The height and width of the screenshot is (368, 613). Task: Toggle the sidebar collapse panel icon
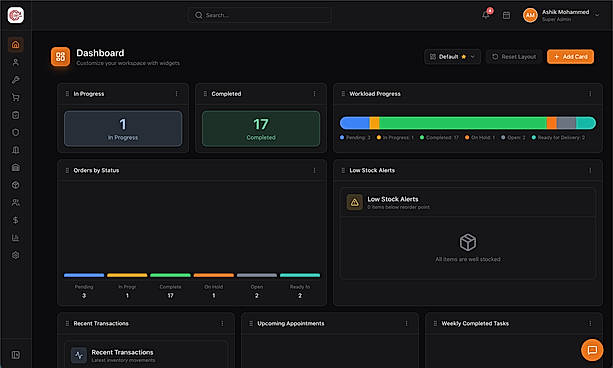(16, 355)
